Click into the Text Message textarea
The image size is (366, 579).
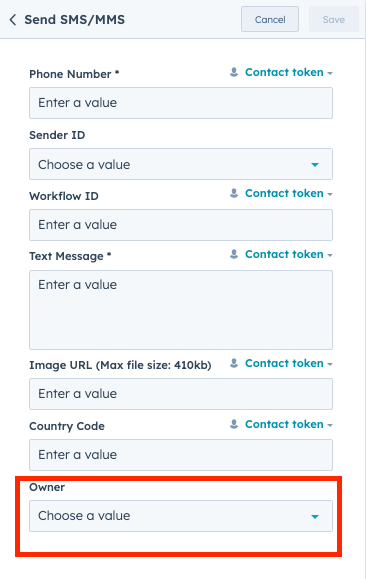coord(181,310)
